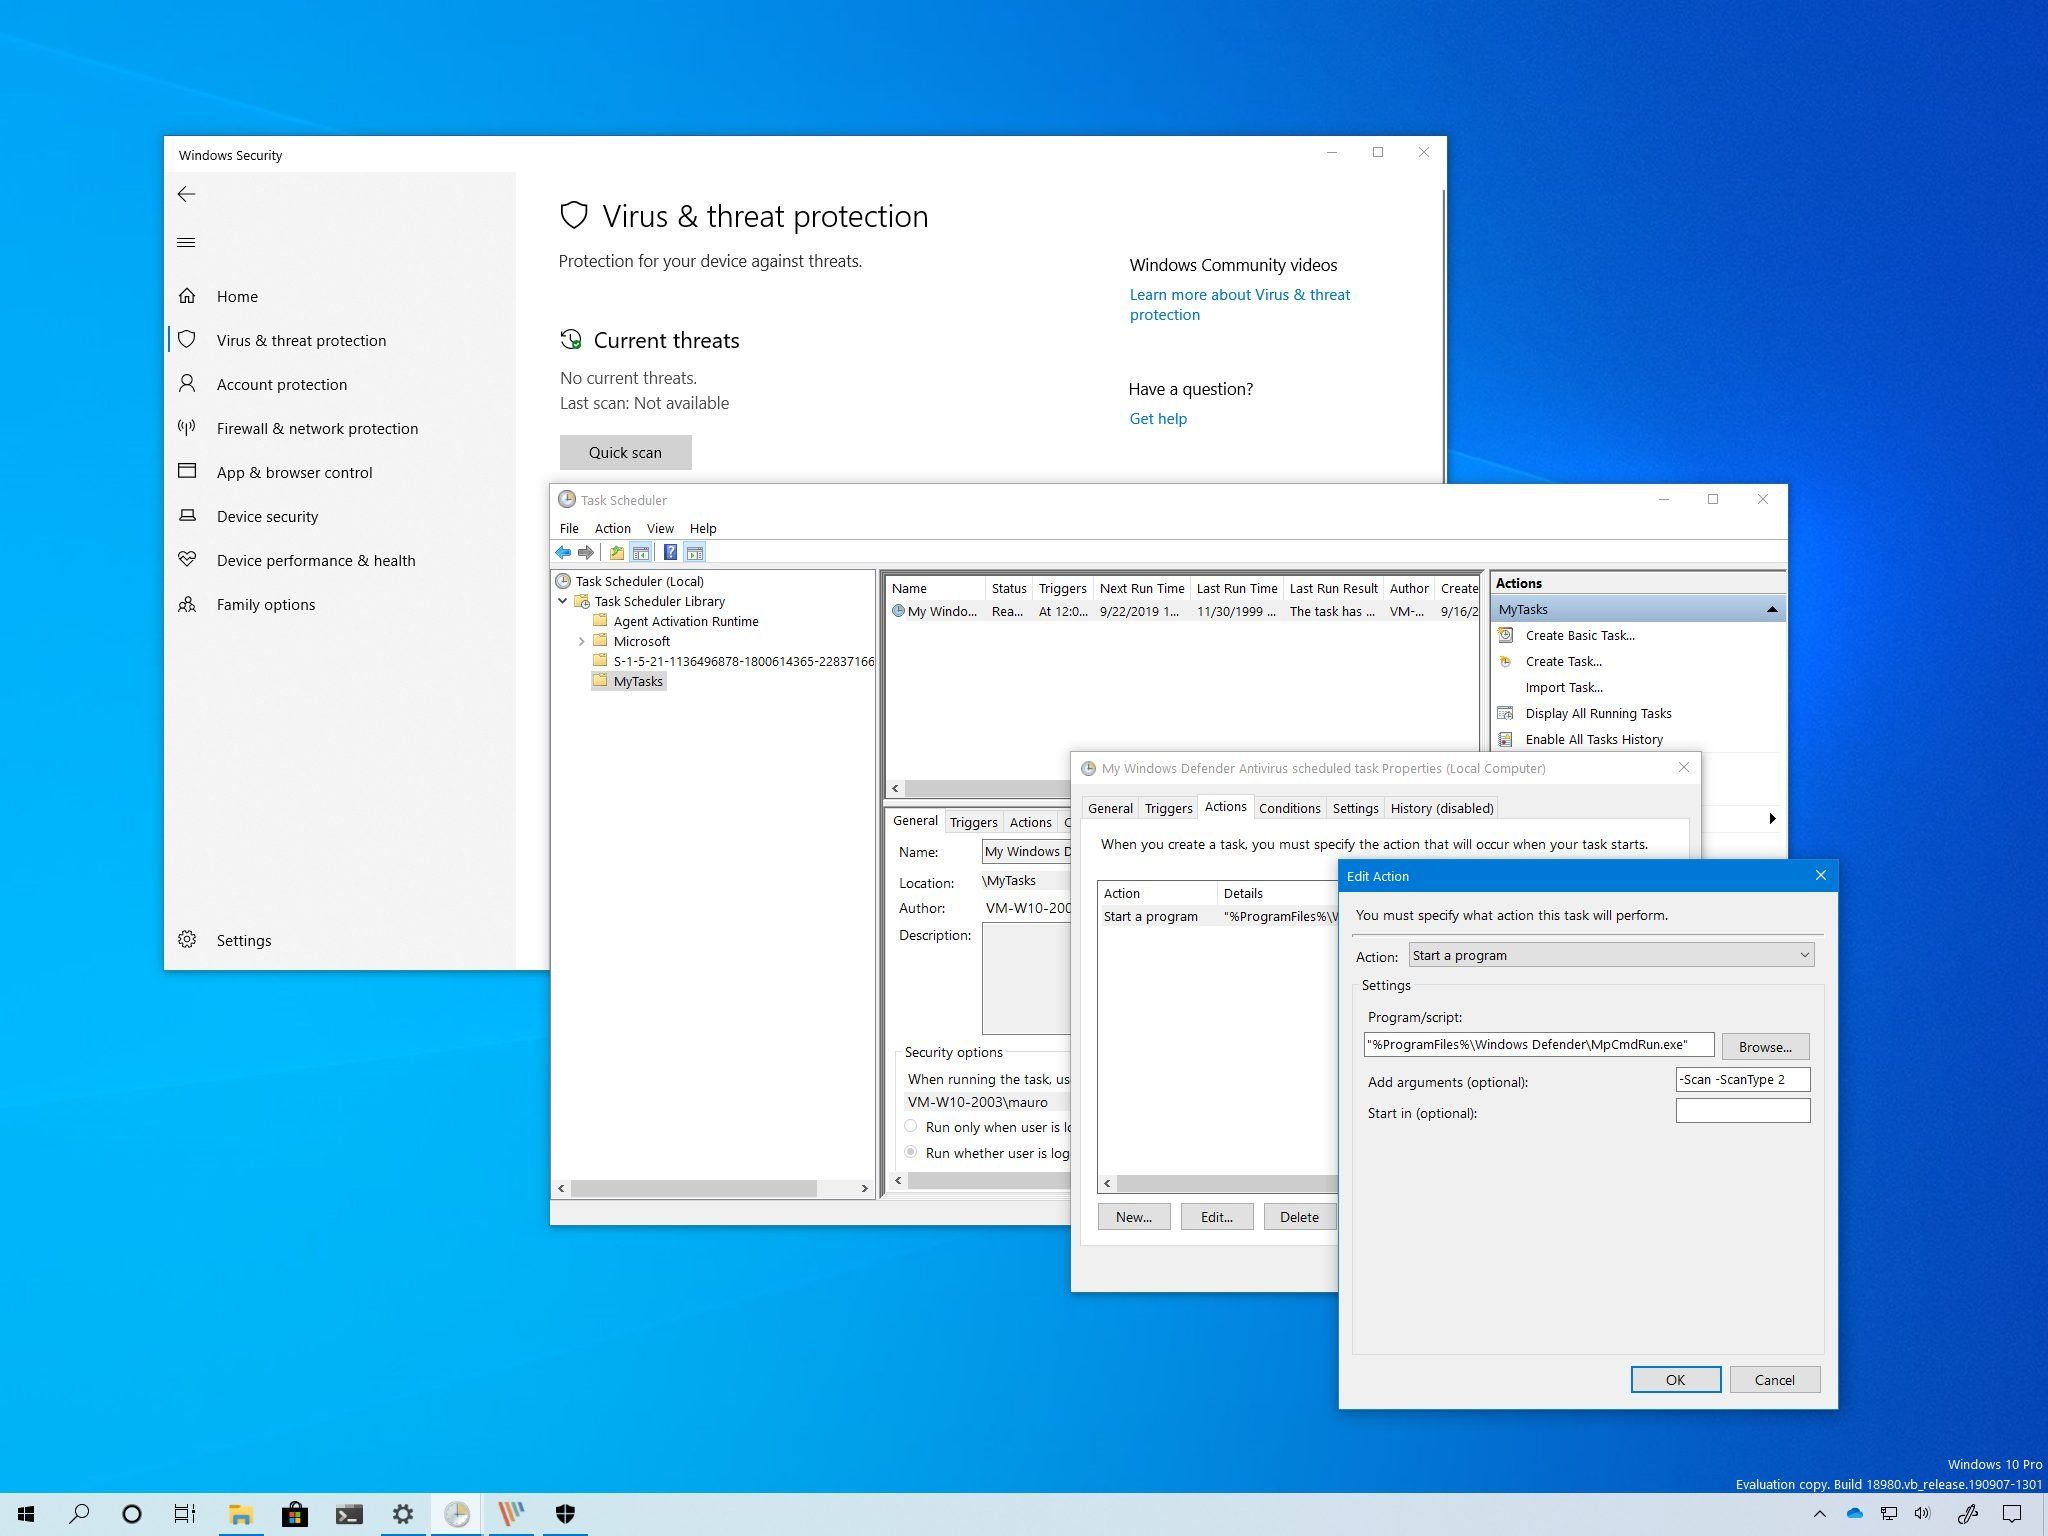
Task: Click the Quick scan button
Action: coord(625,452)
